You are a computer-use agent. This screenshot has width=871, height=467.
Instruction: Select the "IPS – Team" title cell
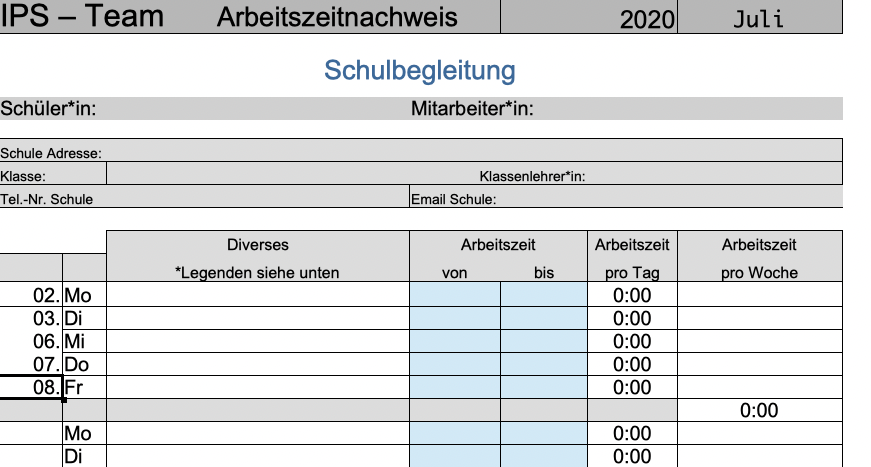click(x=84, y=17)
